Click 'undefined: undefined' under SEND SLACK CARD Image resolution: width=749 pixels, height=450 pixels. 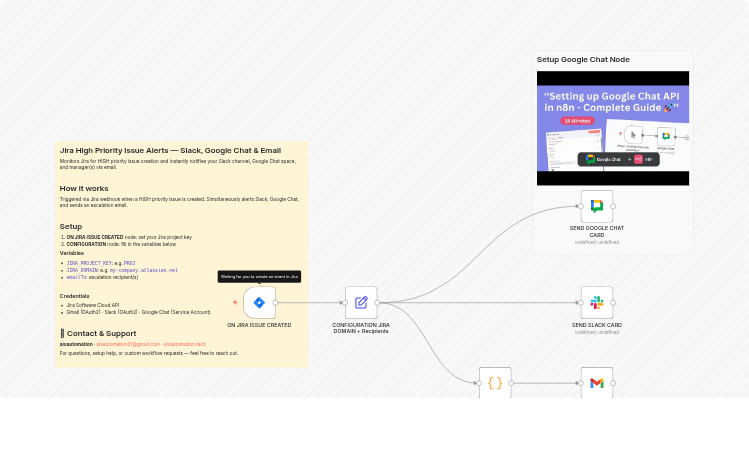pyautogui.click(x=597, y=332)
